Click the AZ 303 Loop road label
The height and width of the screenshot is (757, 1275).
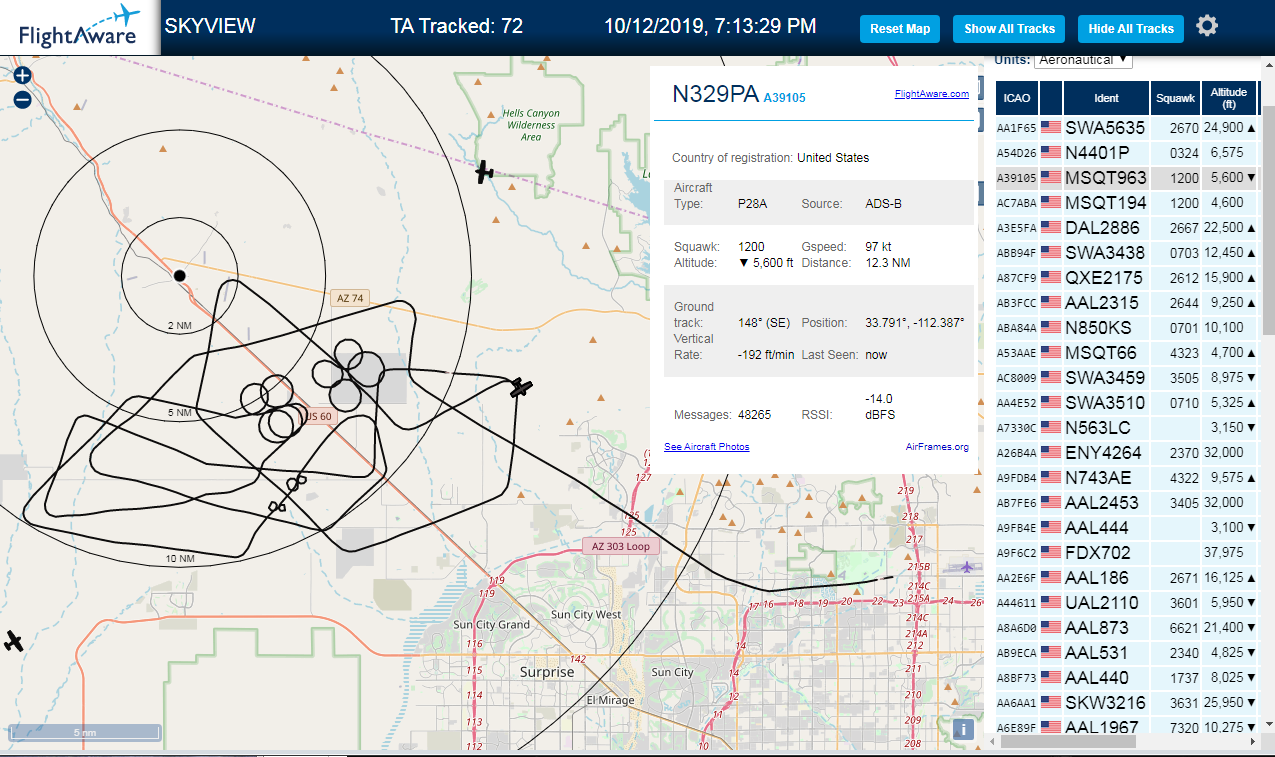click(x=621, y=547)
